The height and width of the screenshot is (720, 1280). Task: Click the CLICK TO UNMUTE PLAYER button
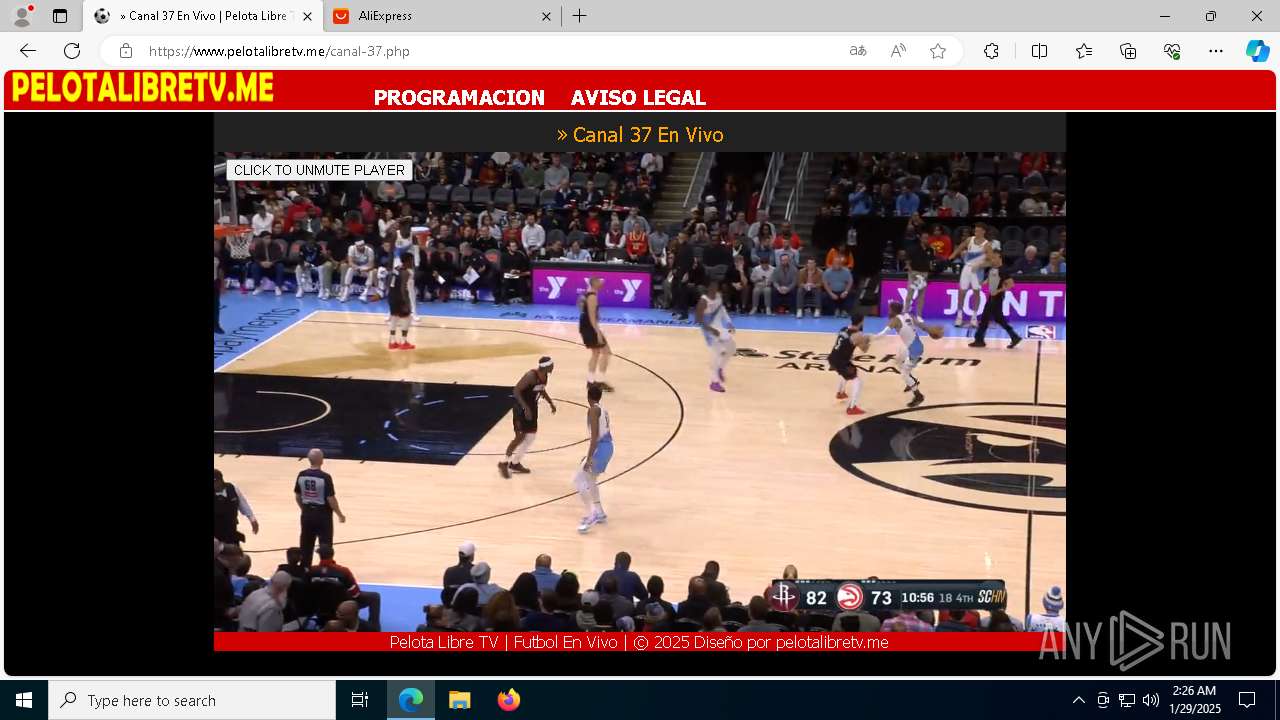[x=319, y=170]
